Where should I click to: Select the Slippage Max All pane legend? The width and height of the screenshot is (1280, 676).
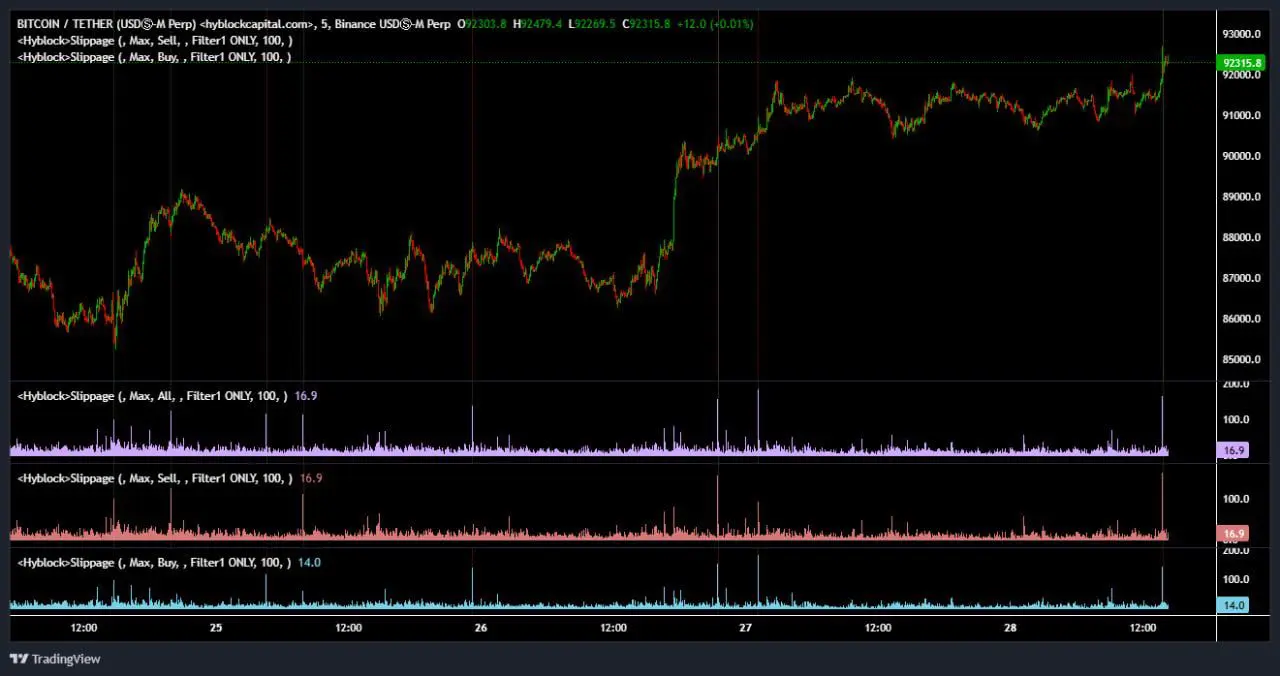153,396
